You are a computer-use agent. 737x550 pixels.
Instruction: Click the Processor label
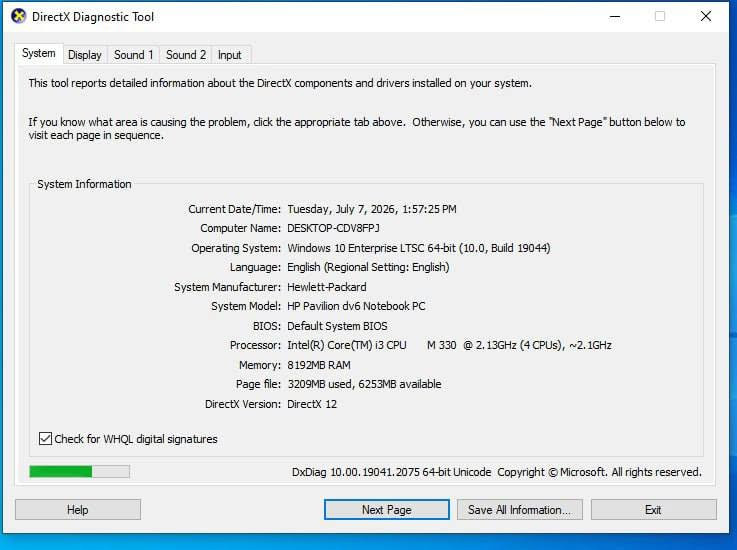255,345
